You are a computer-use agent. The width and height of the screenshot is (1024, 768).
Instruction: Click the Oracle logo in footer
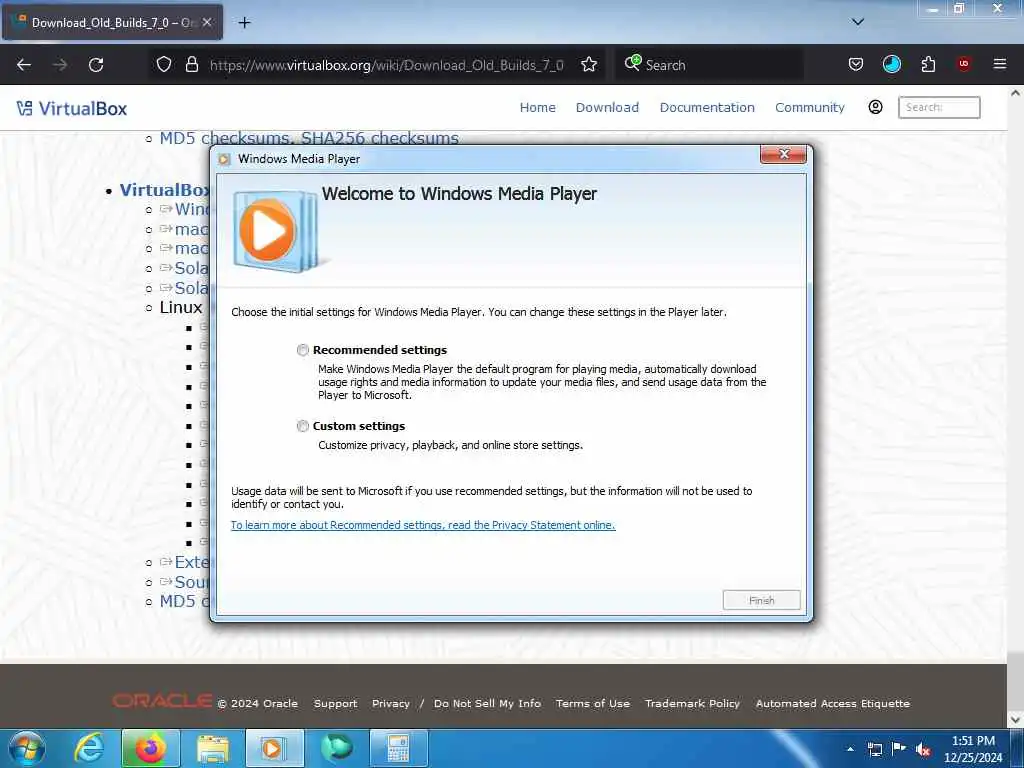(x=162, y=701)
